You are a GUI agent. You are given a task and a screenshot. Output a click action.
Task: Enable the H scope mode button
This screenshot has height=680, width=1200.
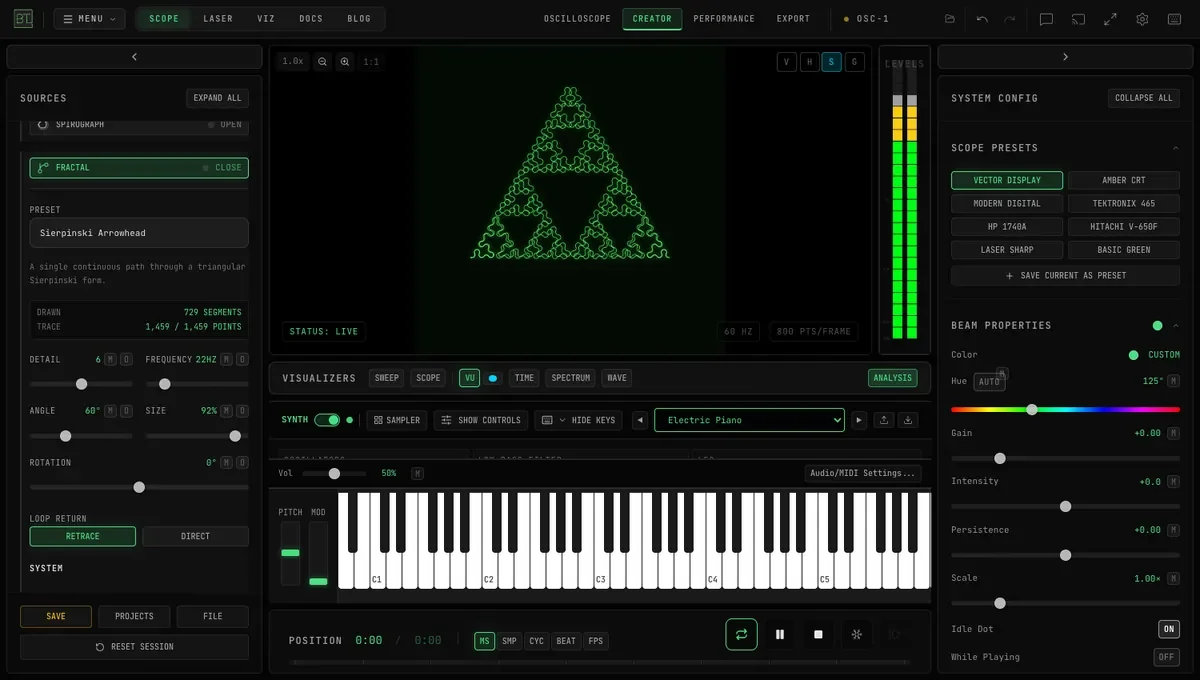tap(809, 62)
